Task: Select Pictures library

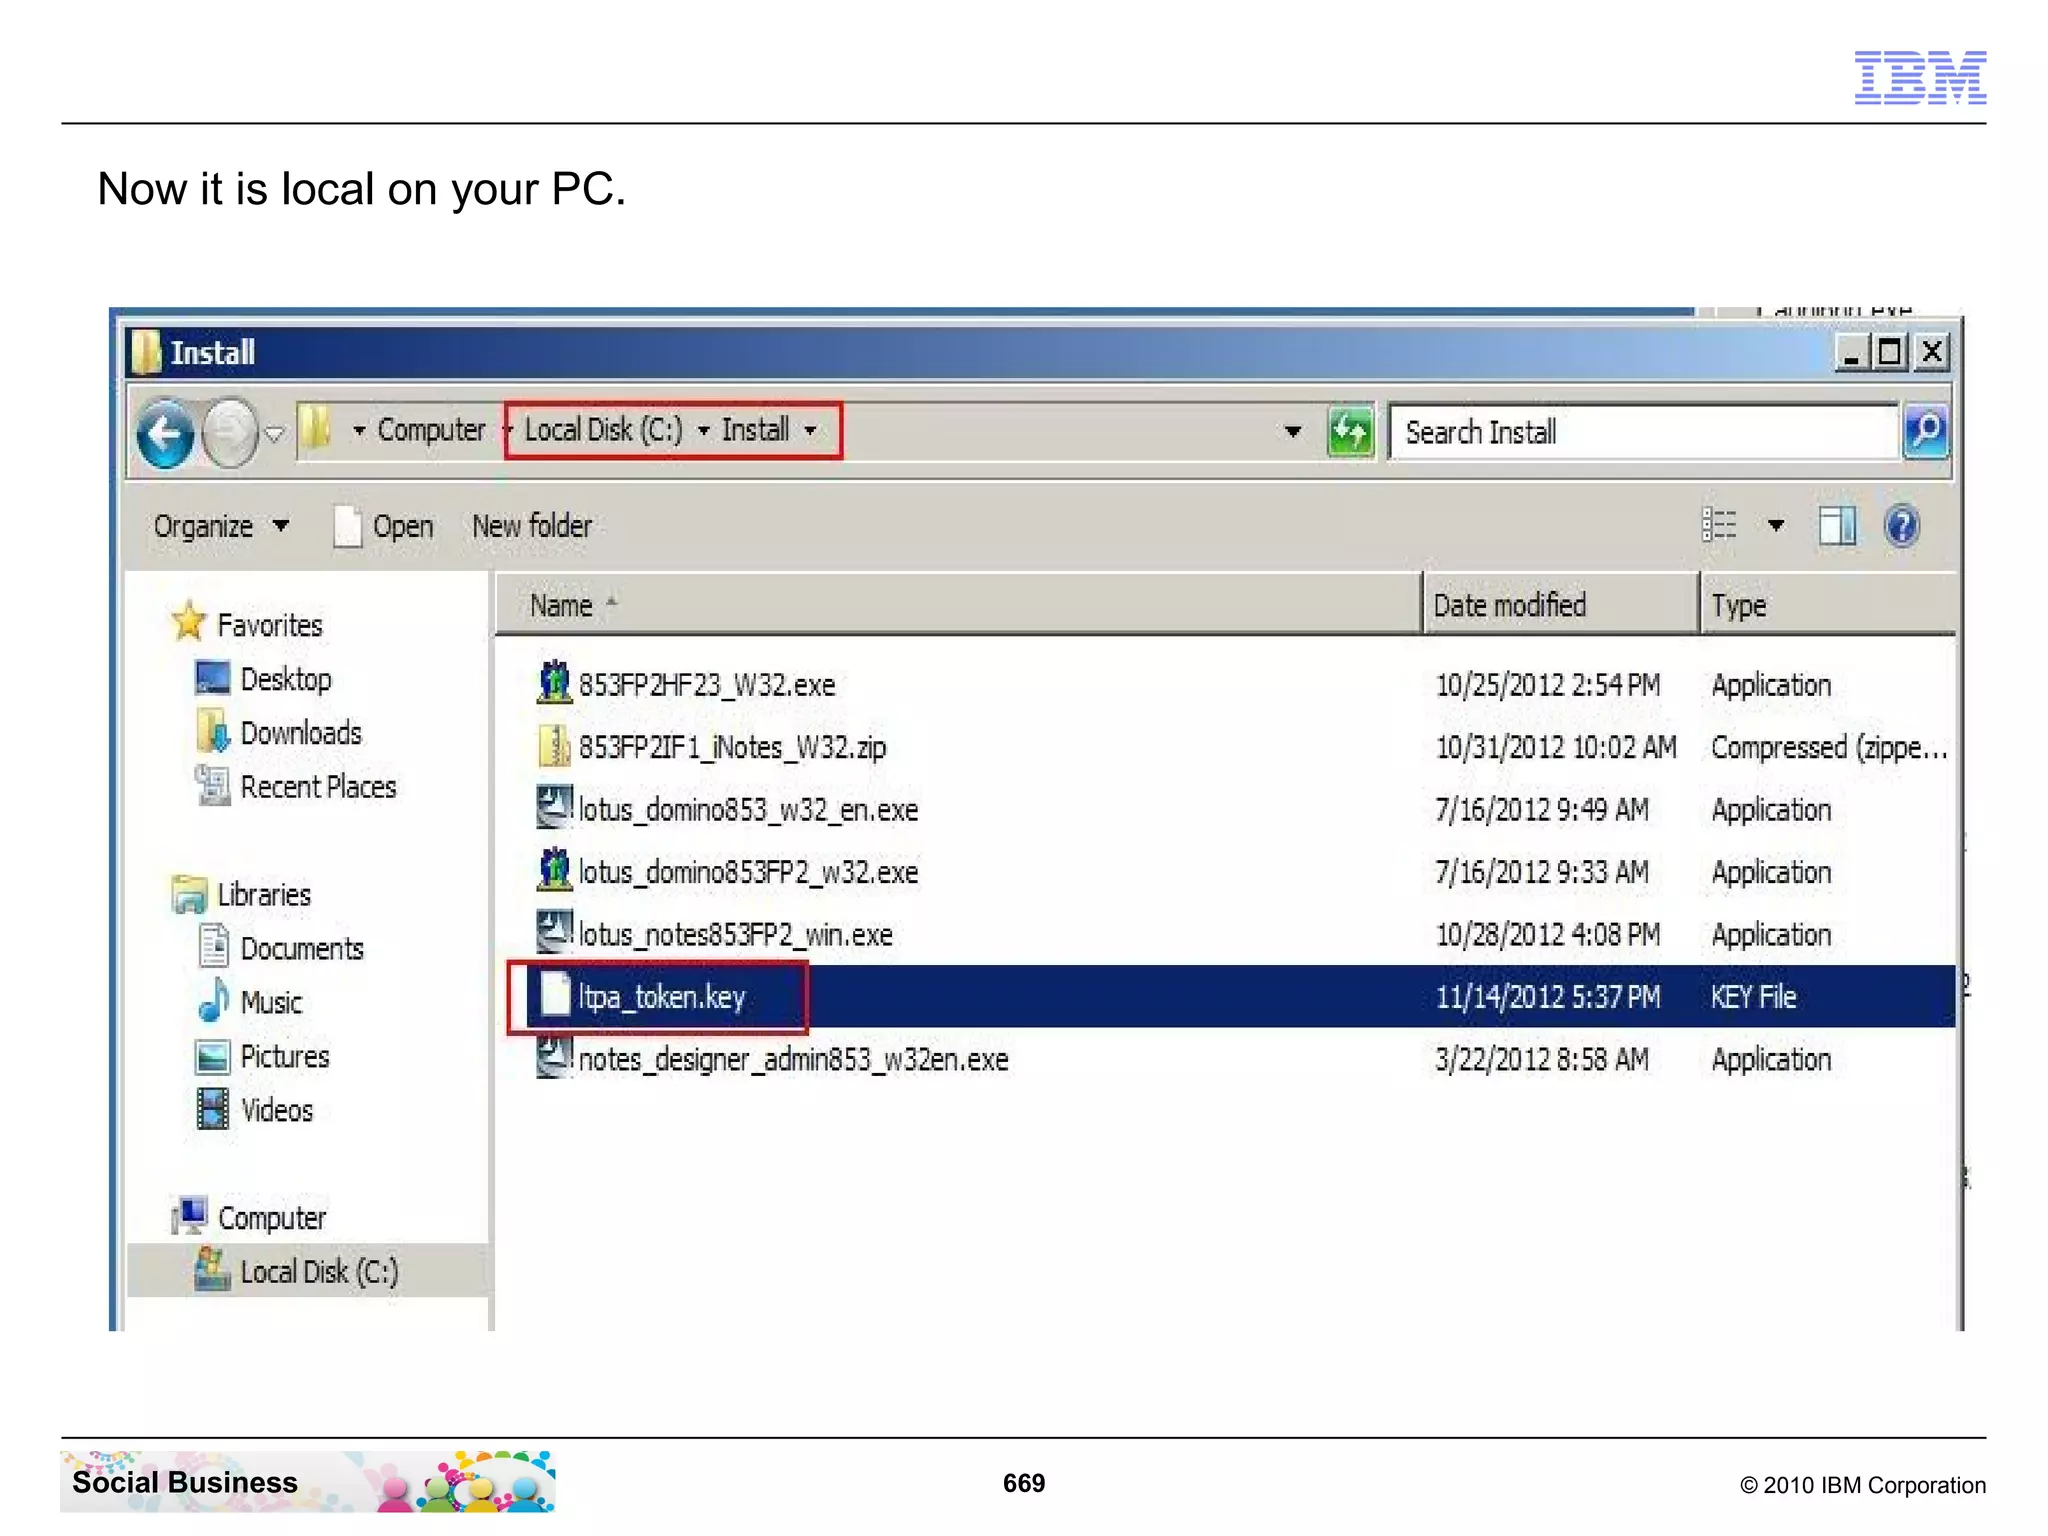Action: coord(284,1056)
